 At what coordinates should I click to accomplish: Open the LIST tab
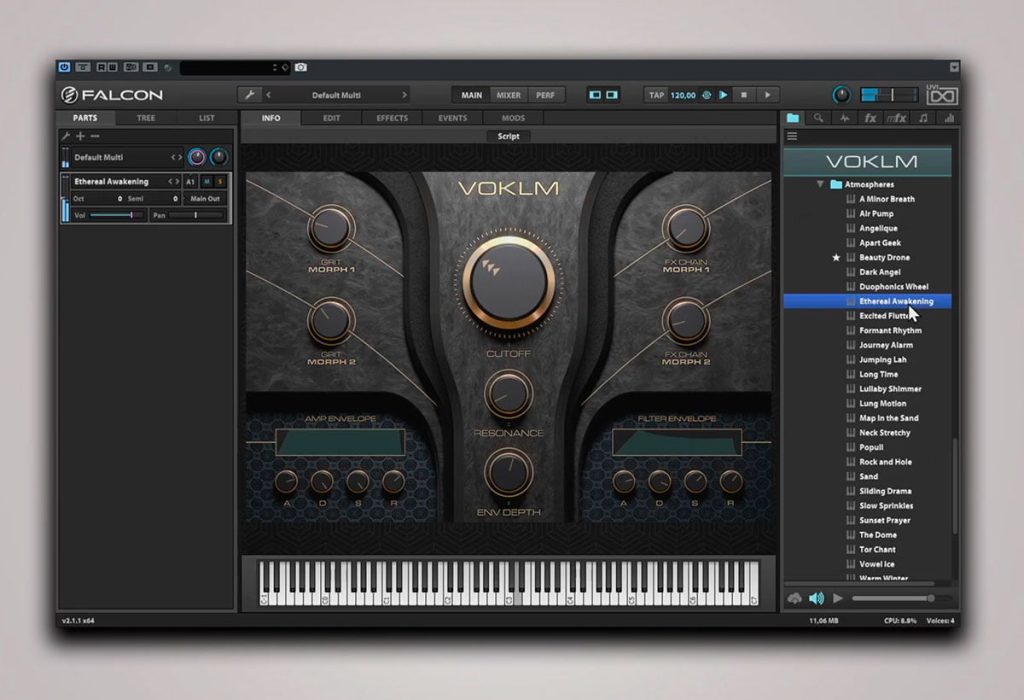point(206,118)
